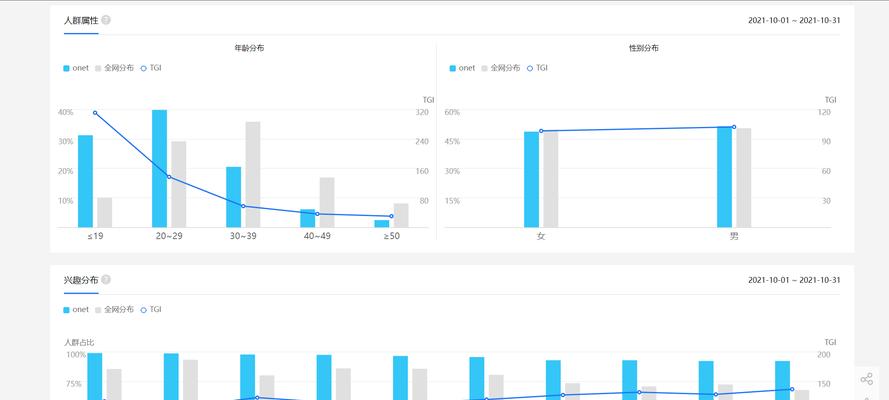Click the 性别分布 chart title
The image size is (889, 400).
644,48
